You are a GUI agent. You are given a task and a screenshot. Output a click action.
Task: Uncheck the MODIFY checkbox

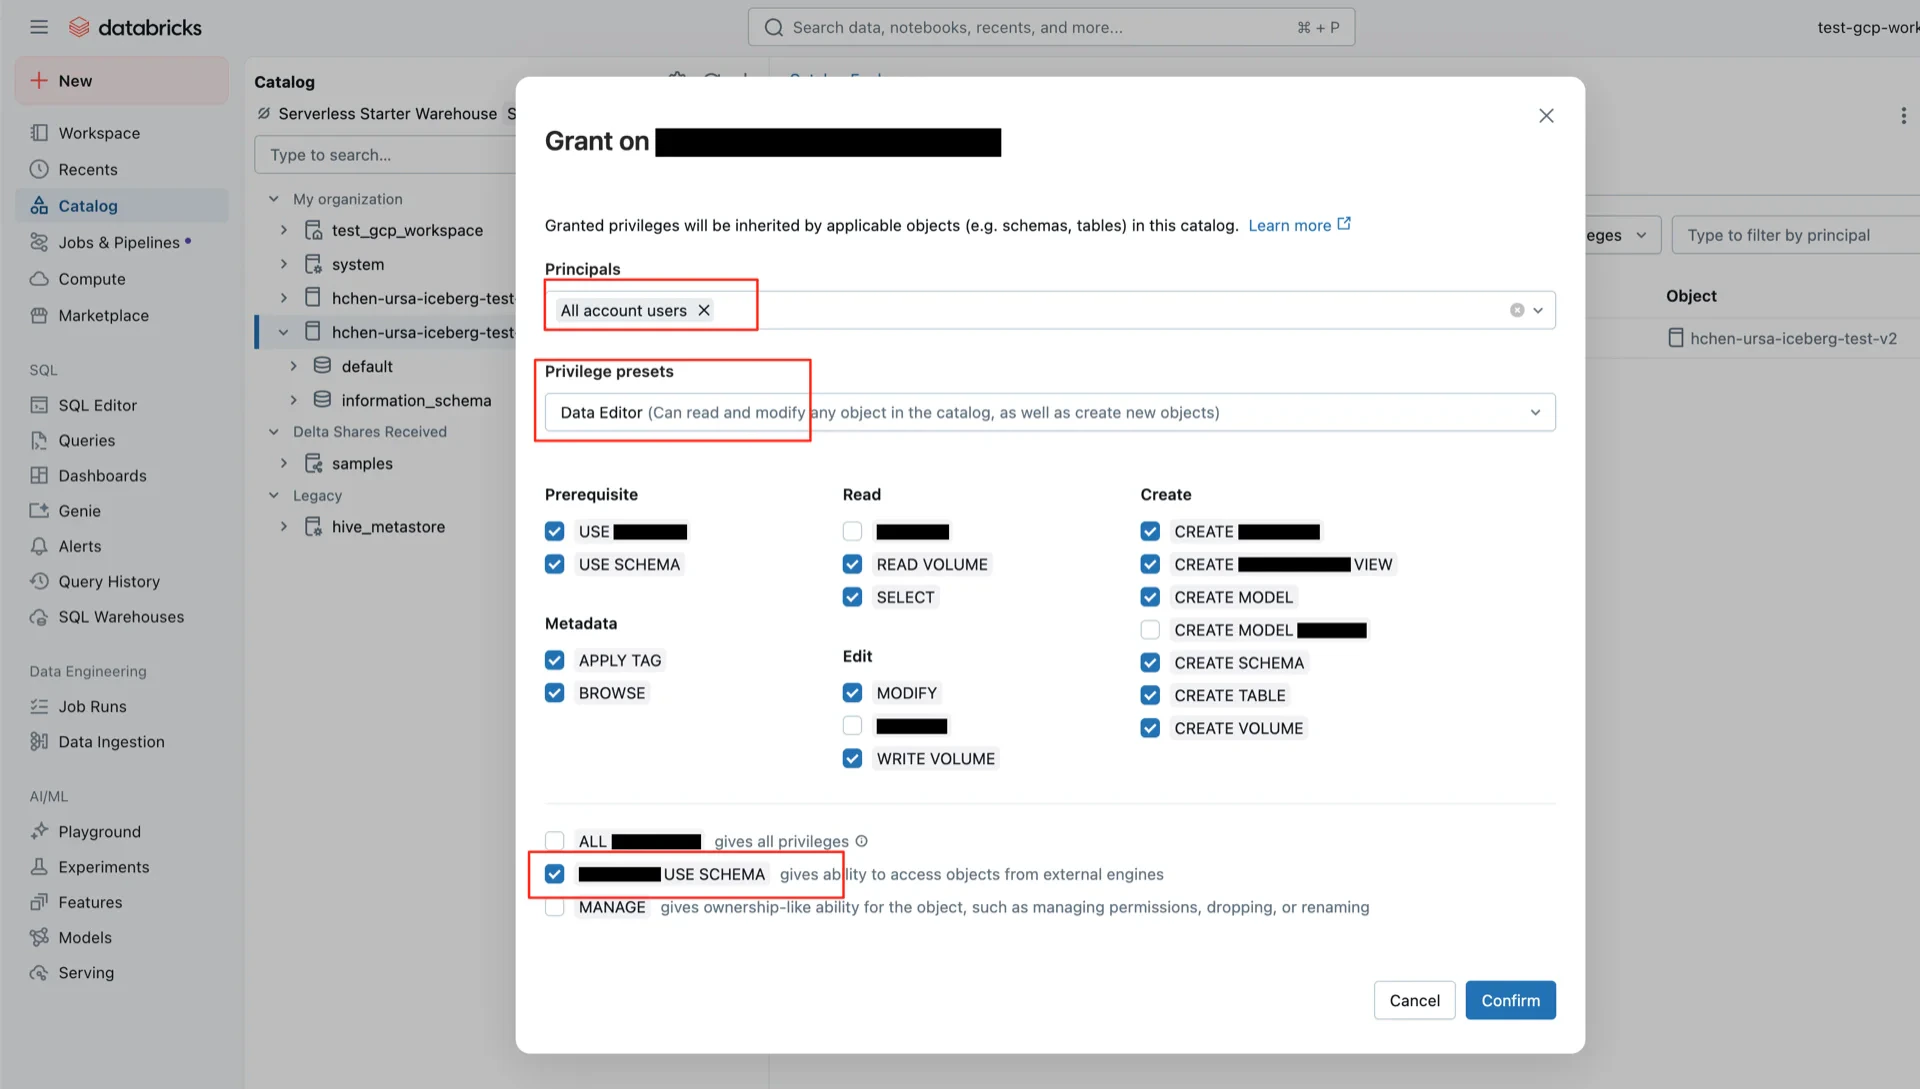click(852, 693)
